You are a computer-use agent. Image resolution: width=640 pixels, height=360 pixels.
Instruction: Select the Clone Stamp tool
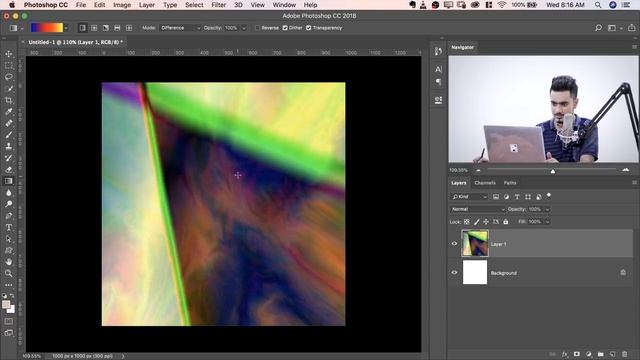(x=9, y=146)
